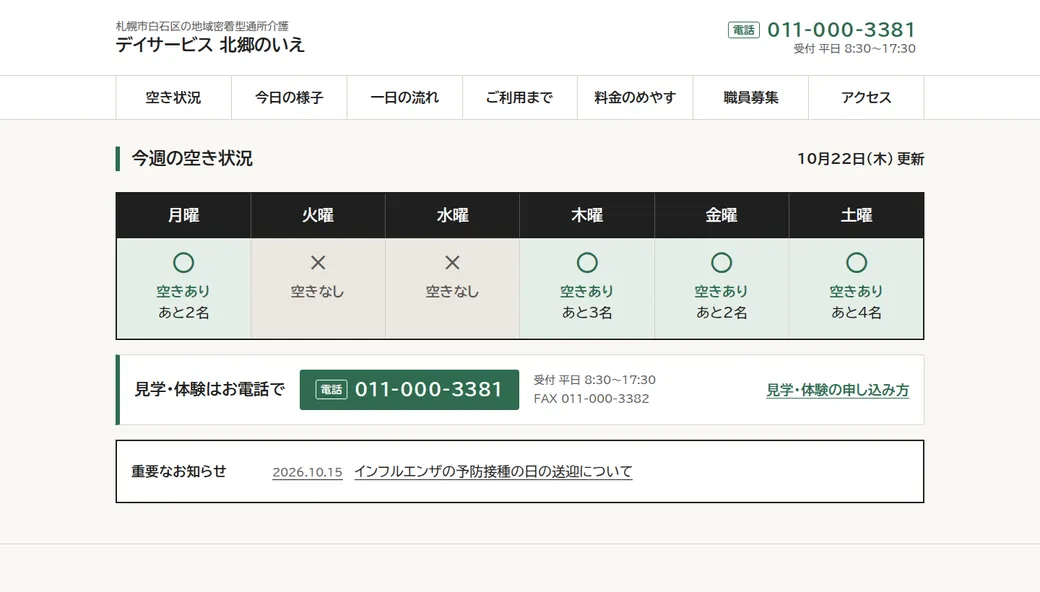The width and height of the screenshot is (1040, 592).
Task: Click あと2名 in the 月曜 cell
Action: point(184,312)
